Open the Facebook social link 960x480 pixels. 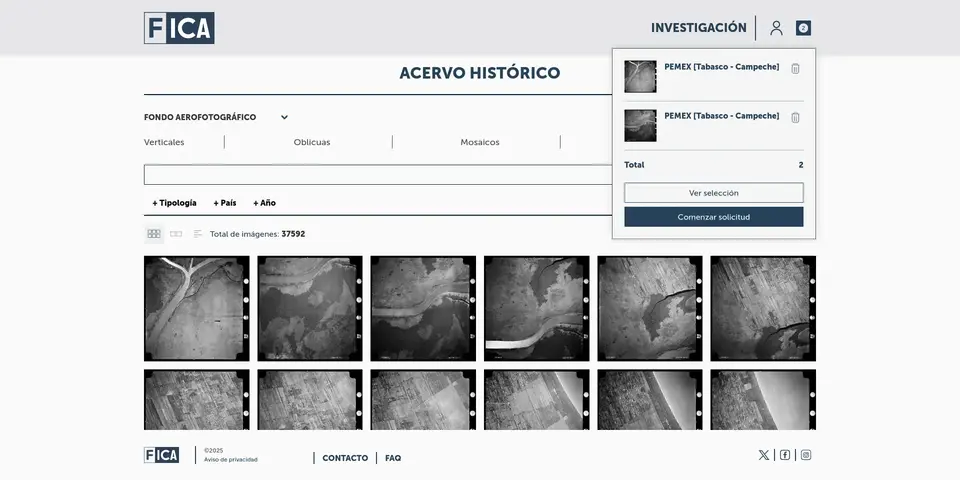click(785, 455)
